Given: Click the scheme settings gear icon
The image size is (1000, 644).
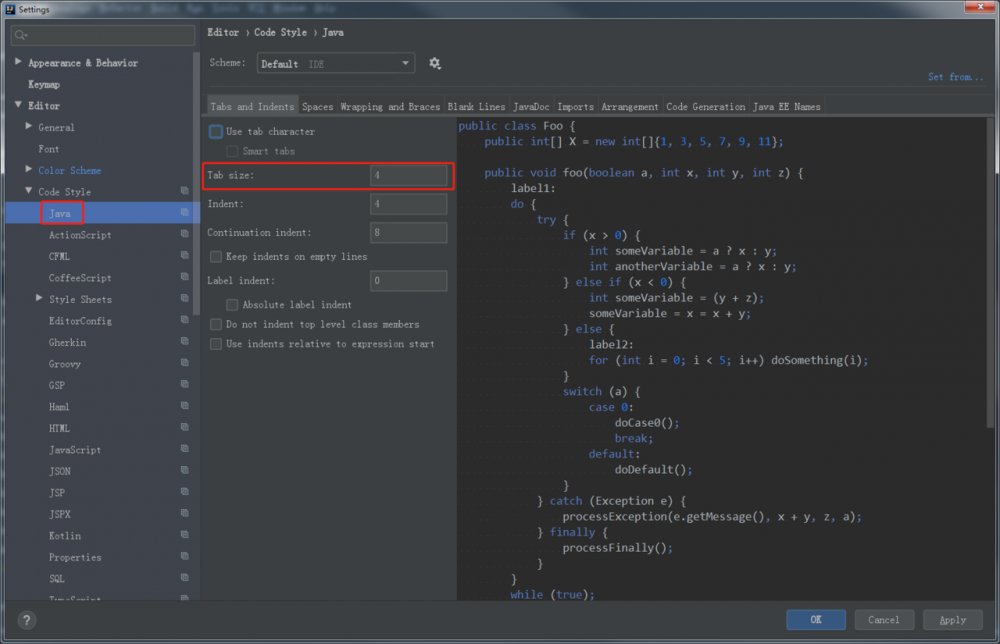Looking at the screenshot, I should click(x=435, y=63).
